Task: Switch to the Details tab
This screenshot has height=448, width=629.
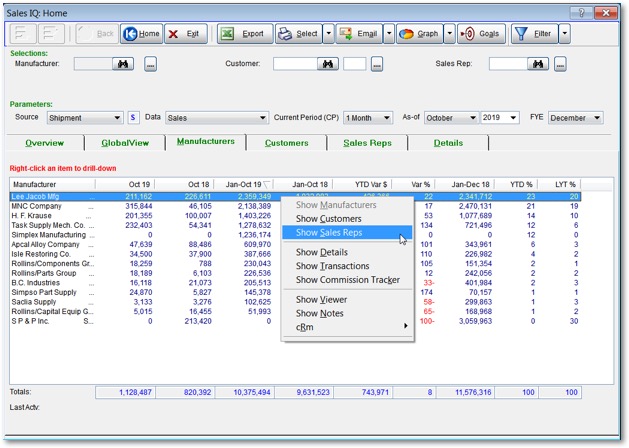Action: [x=448, y=143]
